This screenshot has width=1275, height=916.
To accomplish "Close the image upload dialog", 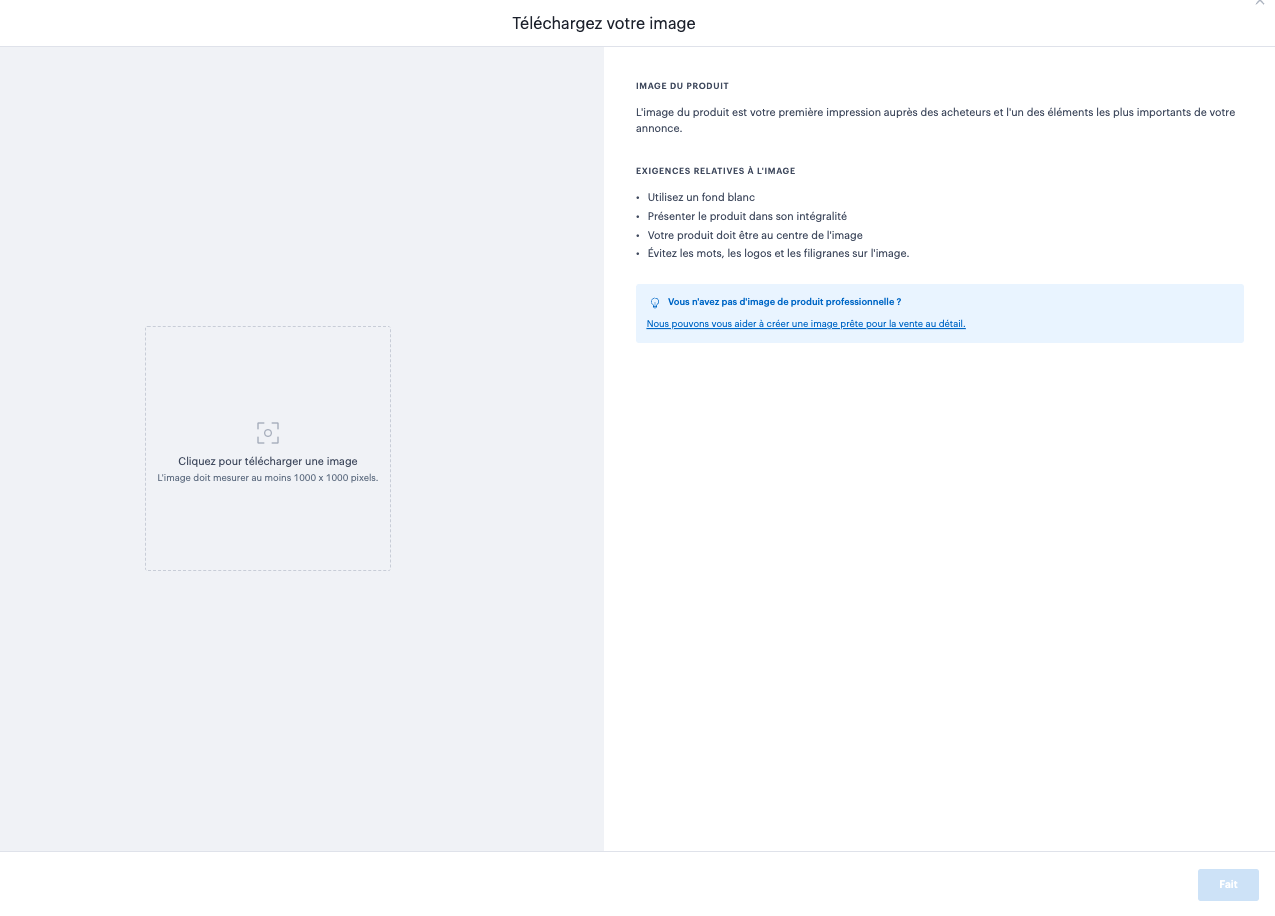I will 1260,3.
